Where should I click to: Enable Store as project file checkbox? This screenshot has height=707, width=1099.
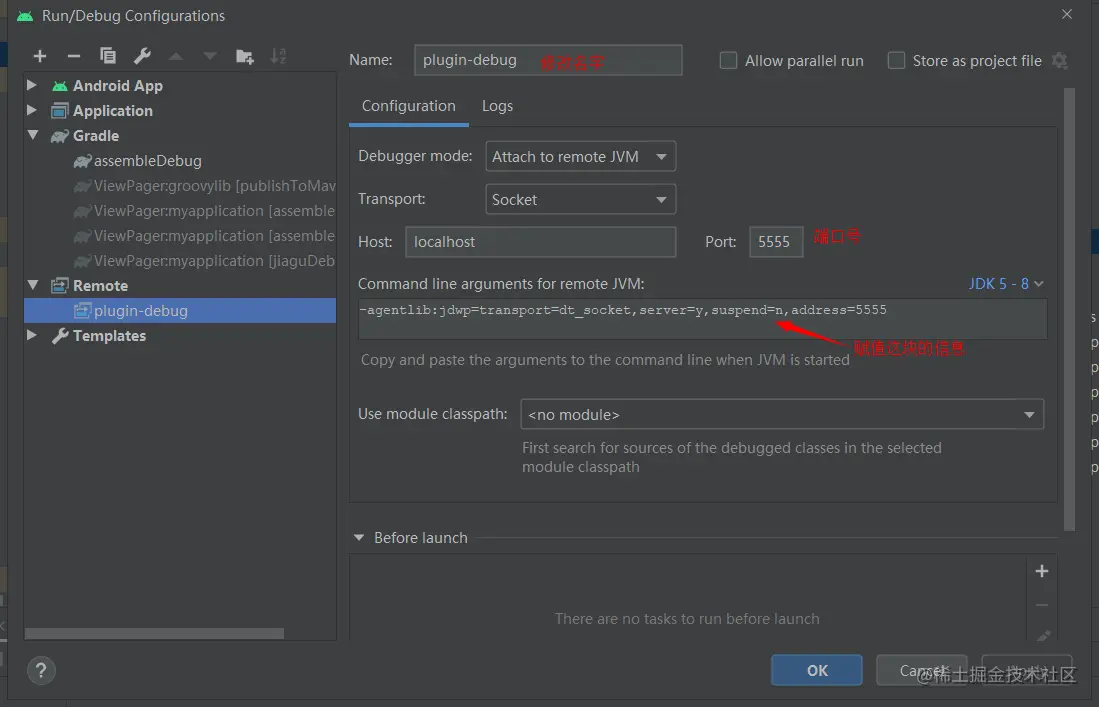896,60
